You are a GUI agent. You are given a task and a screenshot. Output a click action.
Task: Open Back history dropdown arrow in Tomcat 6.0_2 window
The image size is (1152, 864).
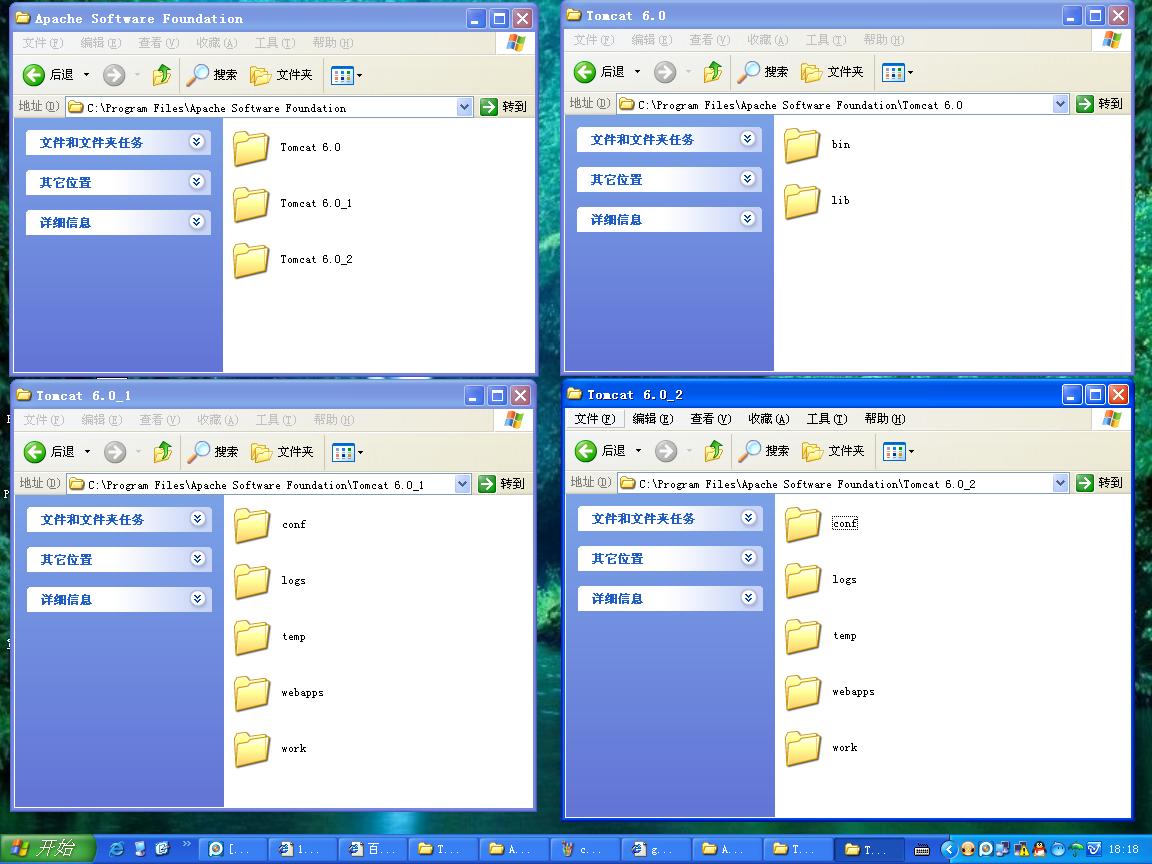click(x=638, y=450)
